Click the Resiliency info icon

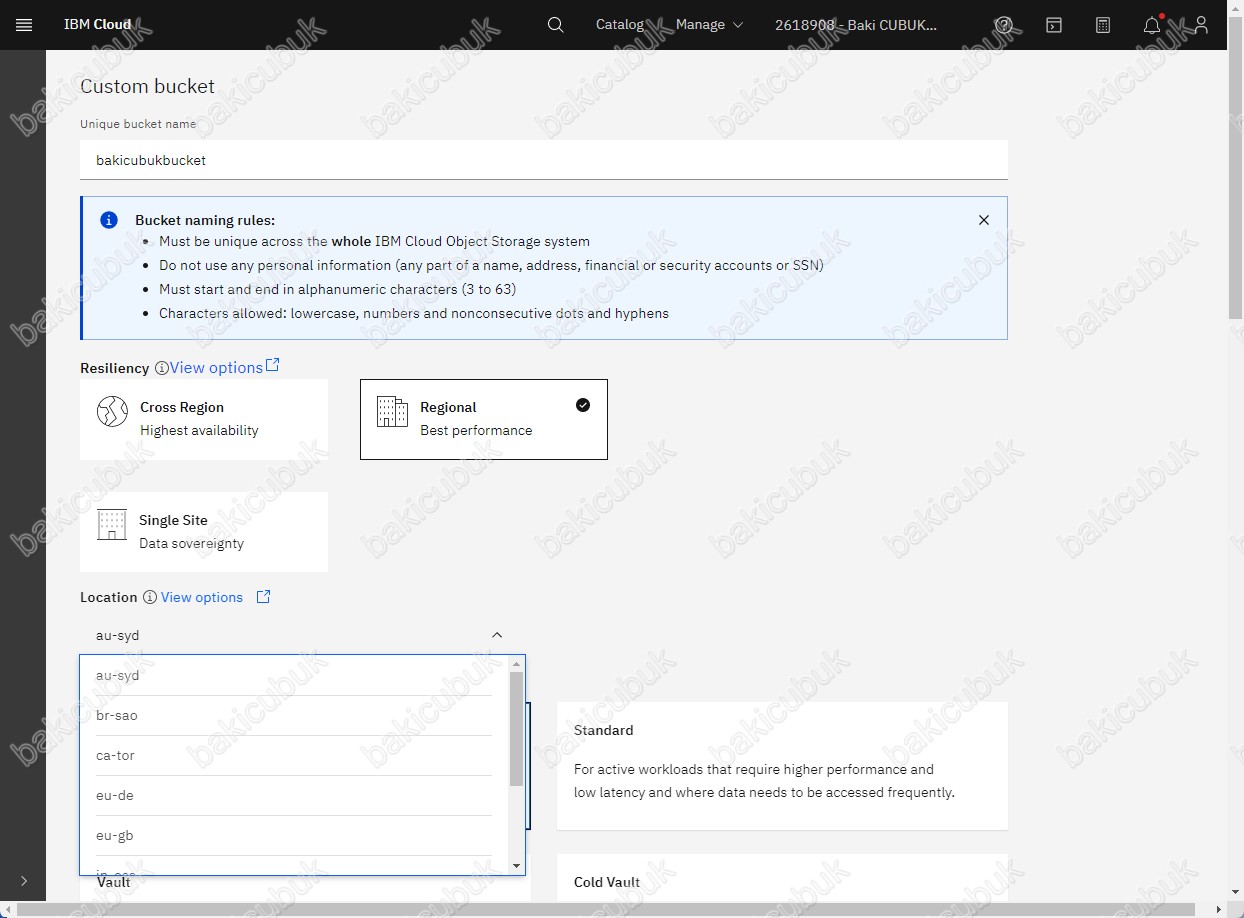[161, 368]
